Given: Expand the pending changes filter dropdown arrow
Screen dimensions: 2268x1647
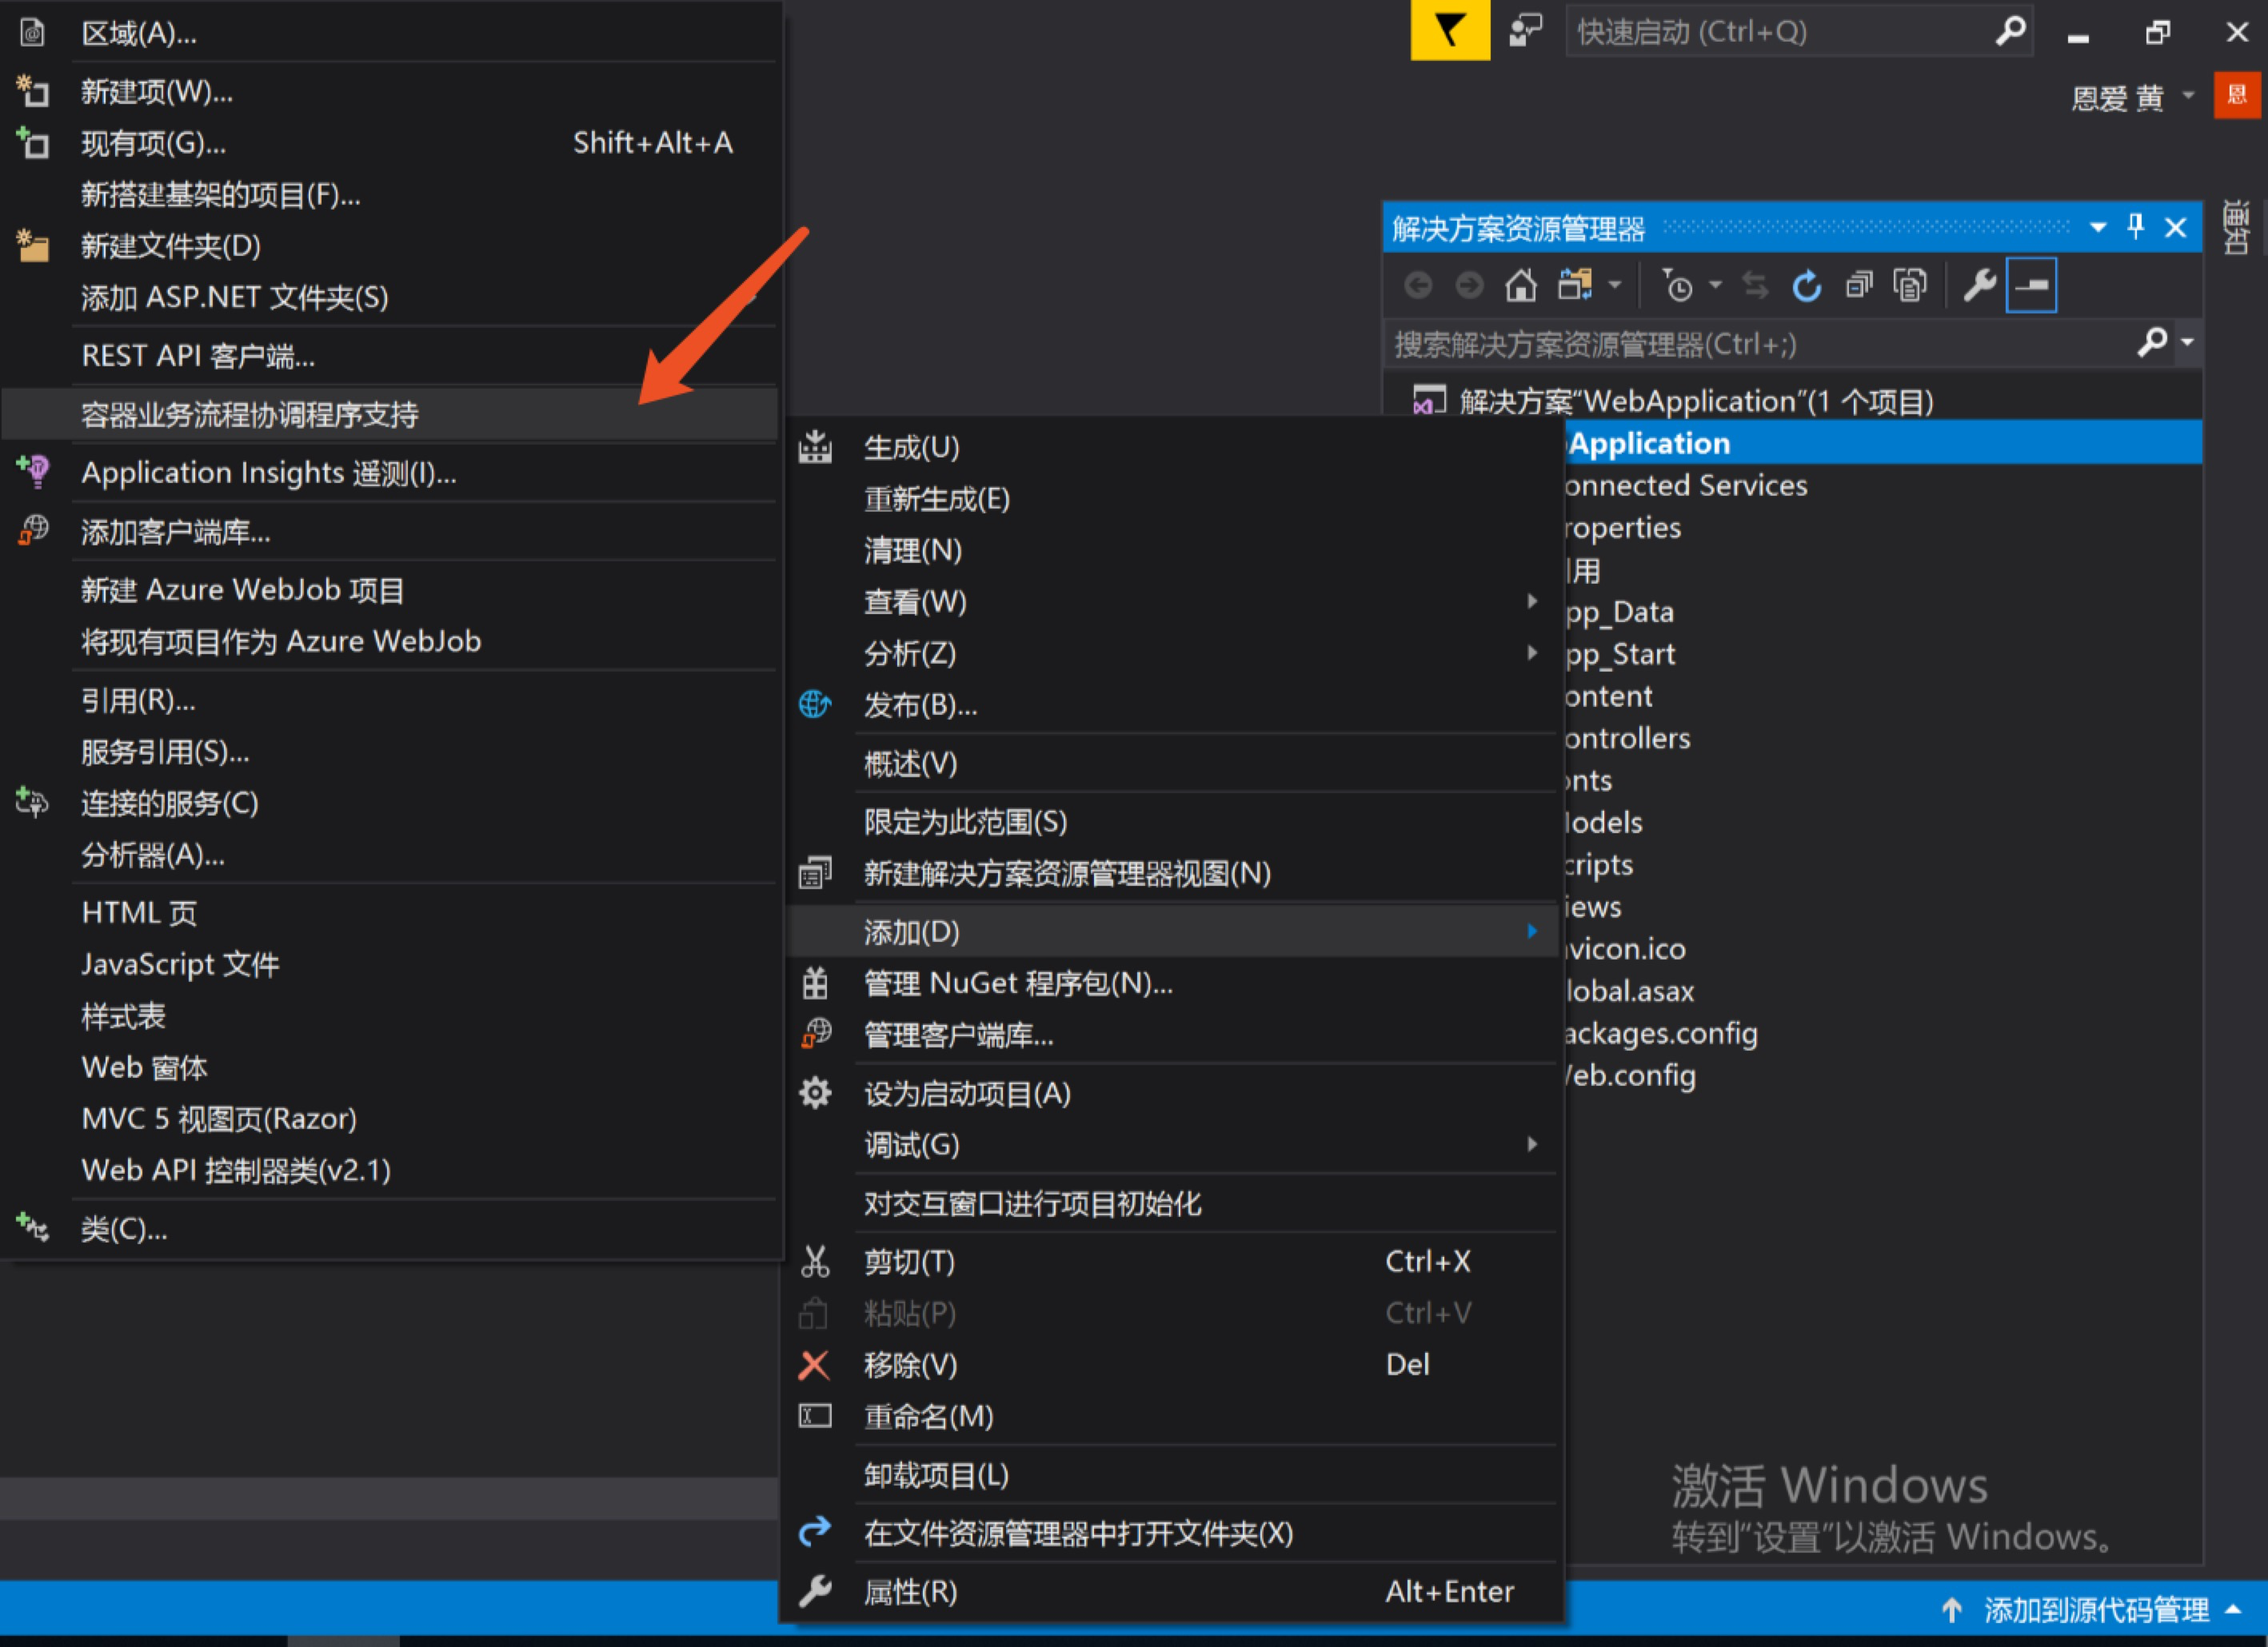Looking at the screenshot, I should tap(1715, 286).
